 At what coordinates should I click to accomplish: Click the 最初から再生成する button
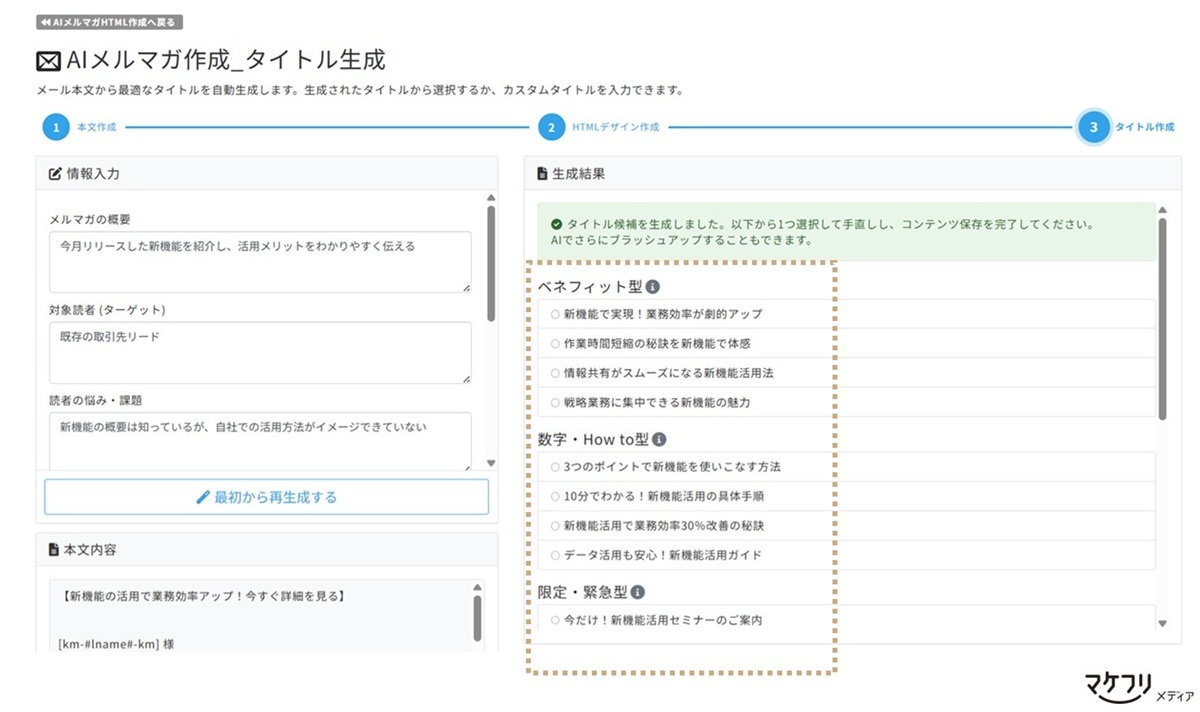pyautogui.click(x=267, y=497)
